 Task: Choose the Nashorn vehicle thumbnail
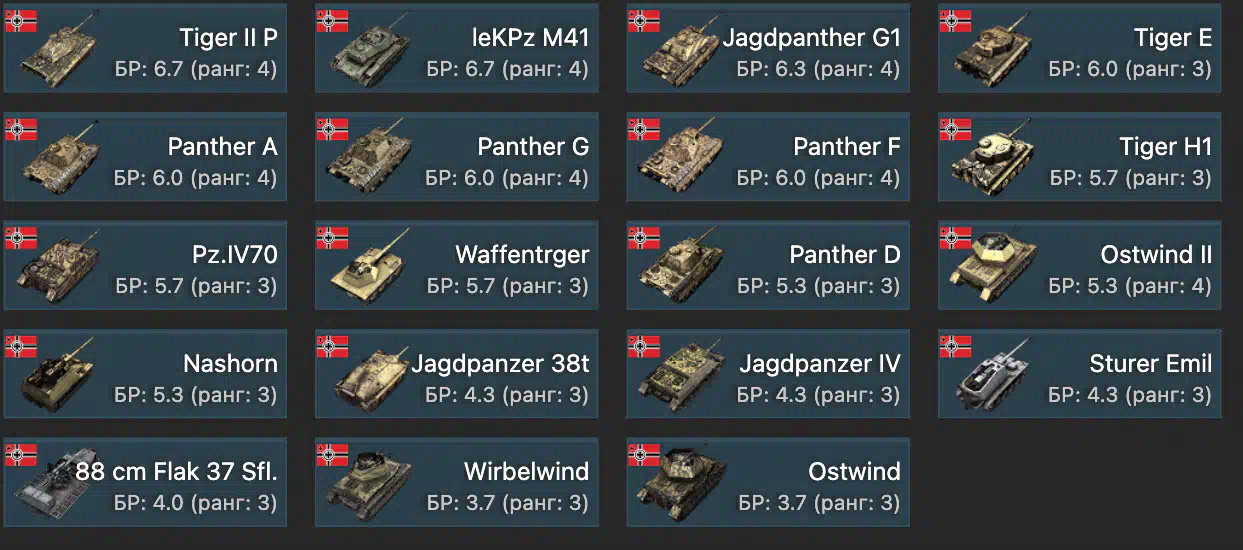60,375
